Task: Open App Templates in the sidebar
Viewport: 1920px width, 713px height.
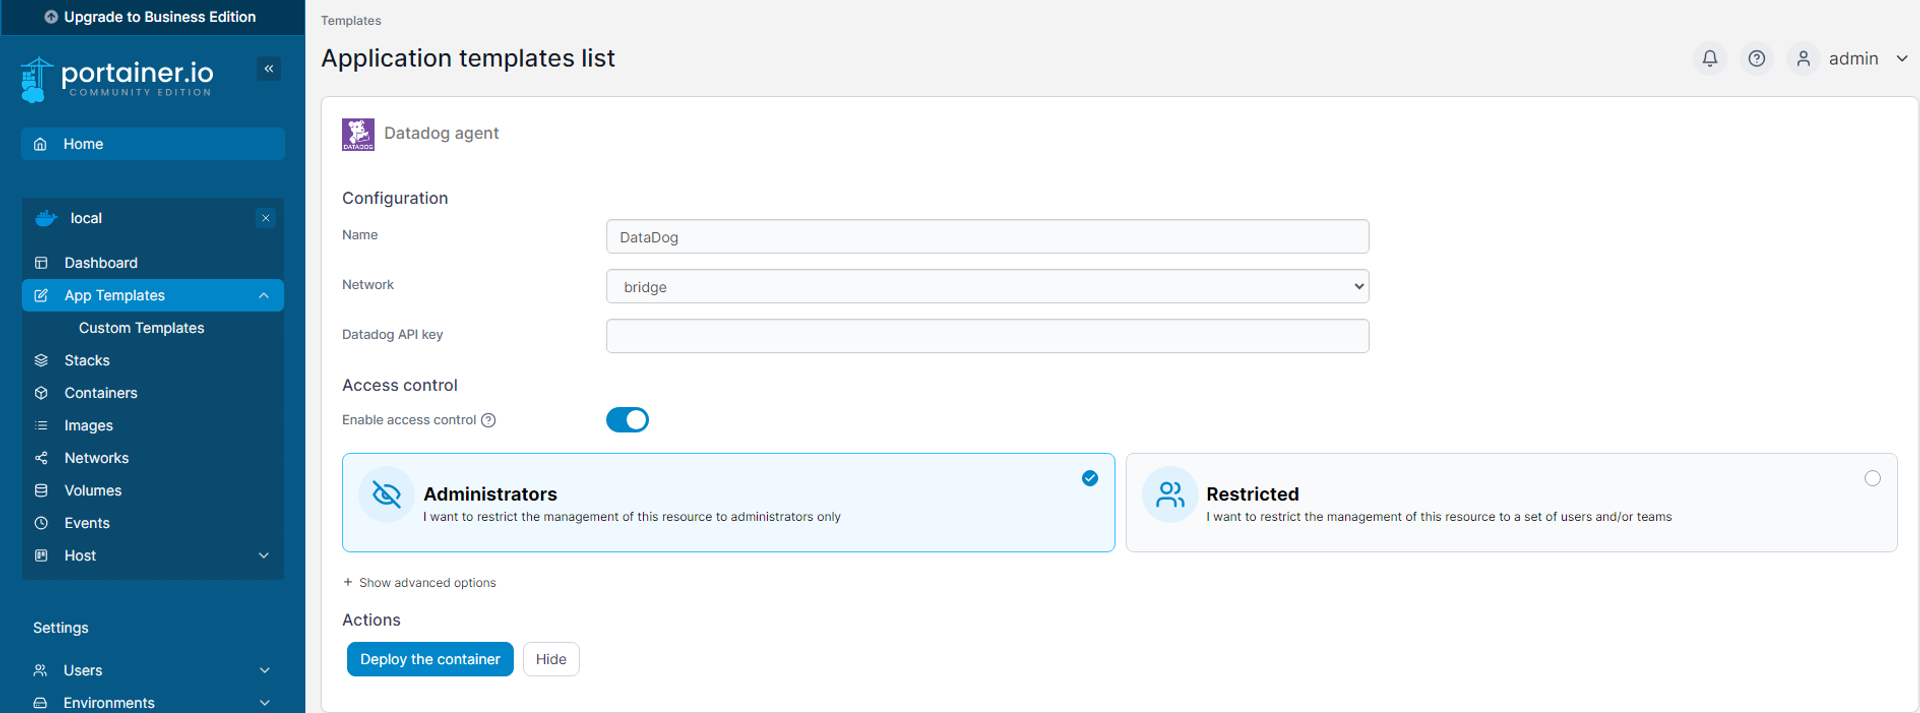Action: click(x=153, y=295)
